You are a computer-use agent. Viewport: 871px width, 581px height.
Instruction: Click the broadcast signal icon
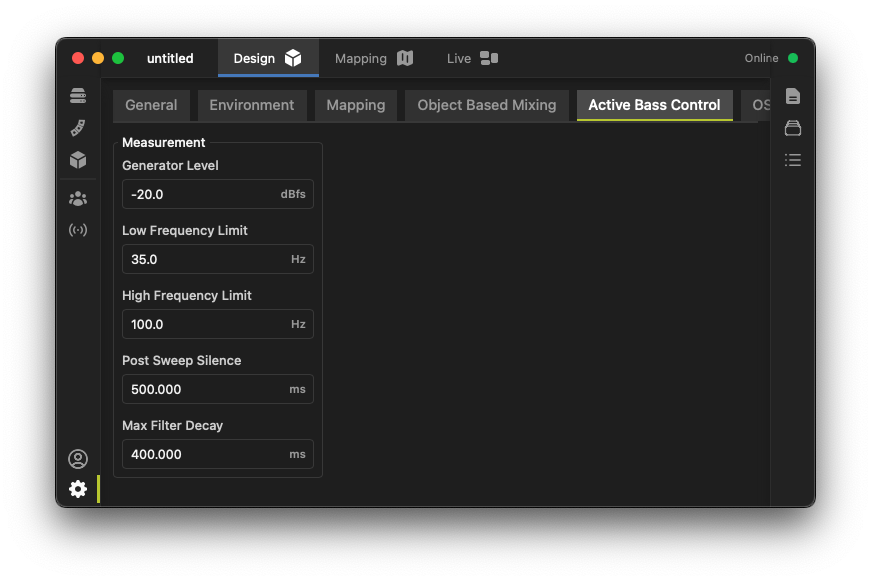tap(78, 230)
